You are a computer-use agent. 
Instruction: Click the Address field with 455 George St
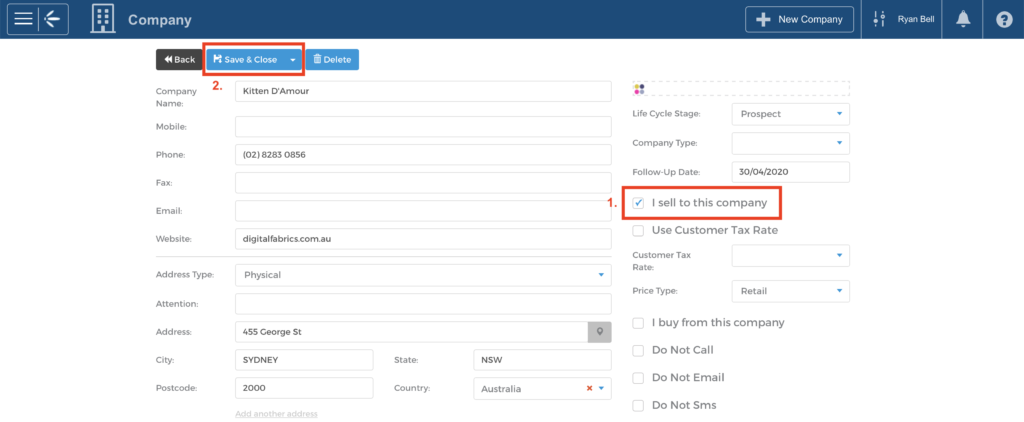411,332
